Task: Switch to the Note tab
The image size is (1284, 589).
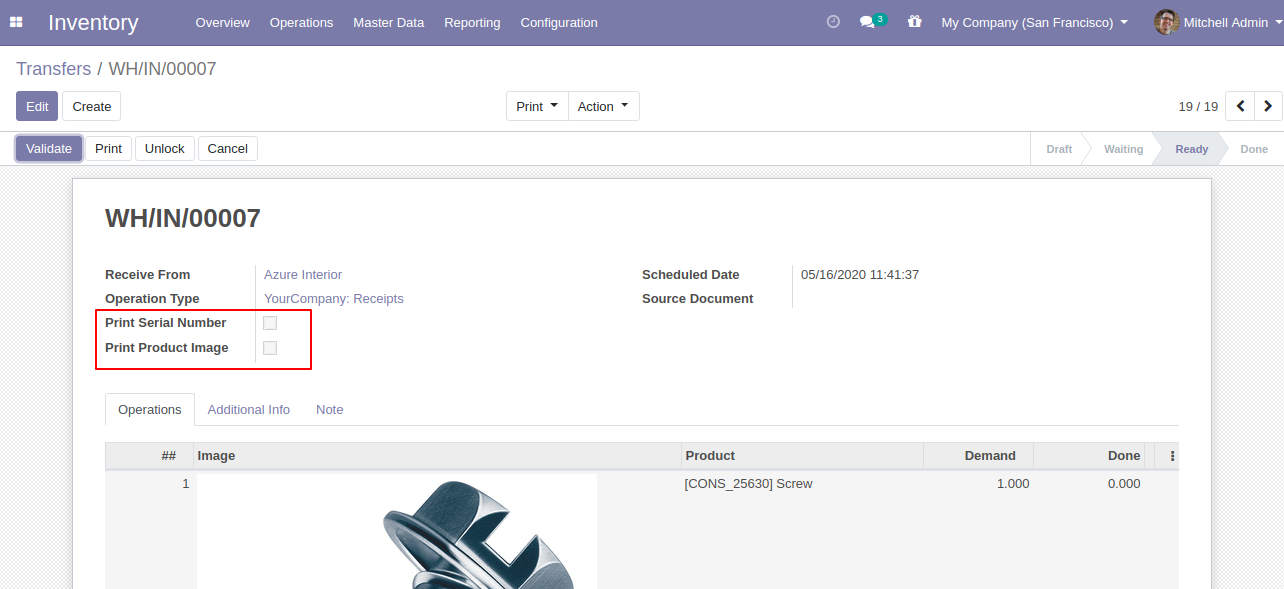Action: click(x=330, y=410)
